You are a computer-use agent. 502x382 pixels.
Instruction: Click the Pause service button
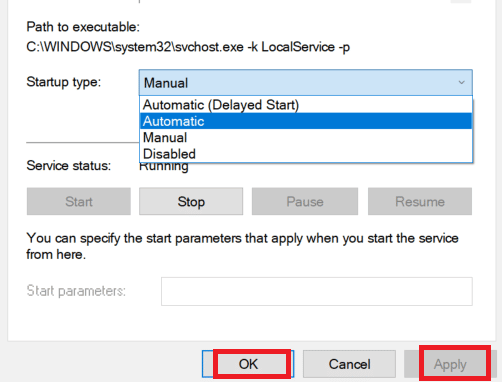(x=305, y=201)
